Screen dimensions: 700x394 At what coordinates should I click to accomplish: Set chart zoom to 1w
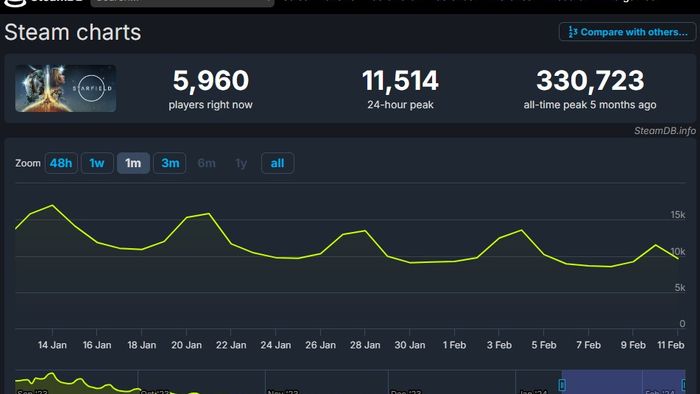point(97,163)
